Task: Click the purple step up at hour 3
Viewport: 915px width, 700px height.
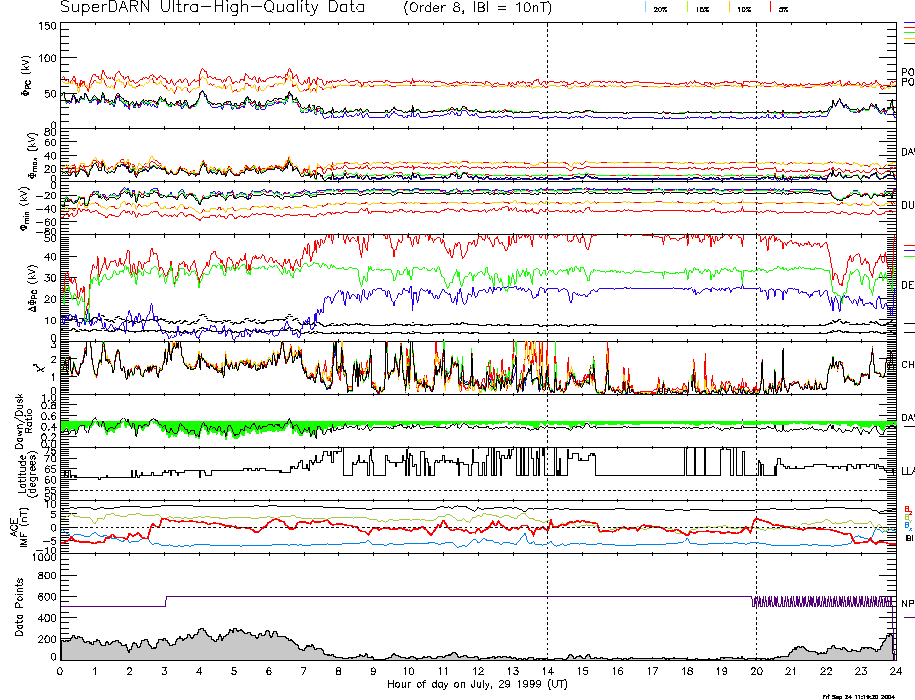Action: (166, 601)
